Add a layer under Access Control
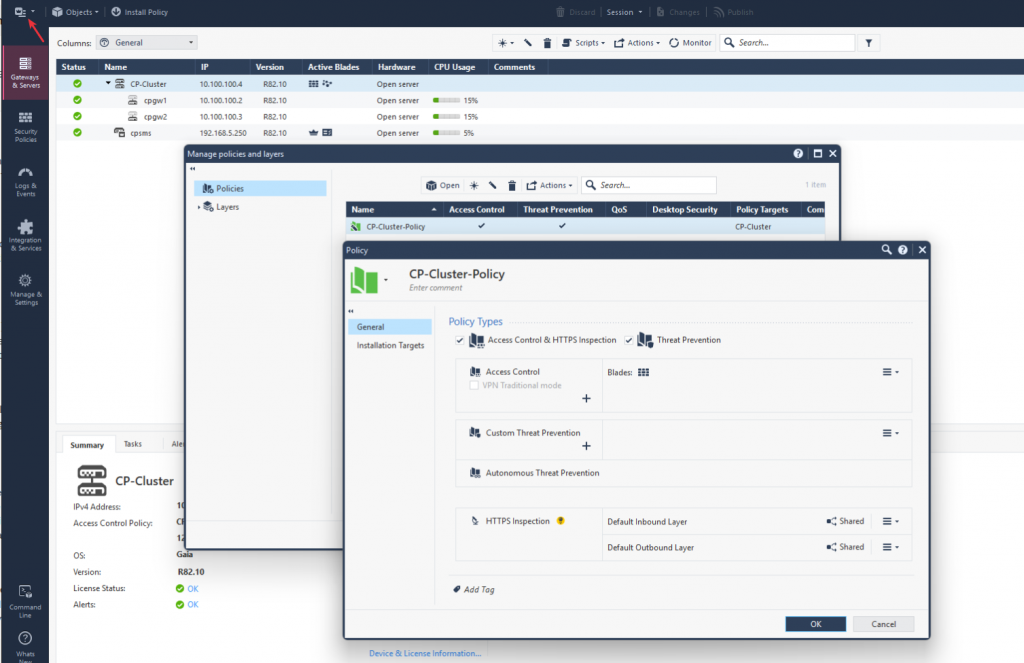The image size is (1024, 663). pyautogui.click(x=586, y=398)
